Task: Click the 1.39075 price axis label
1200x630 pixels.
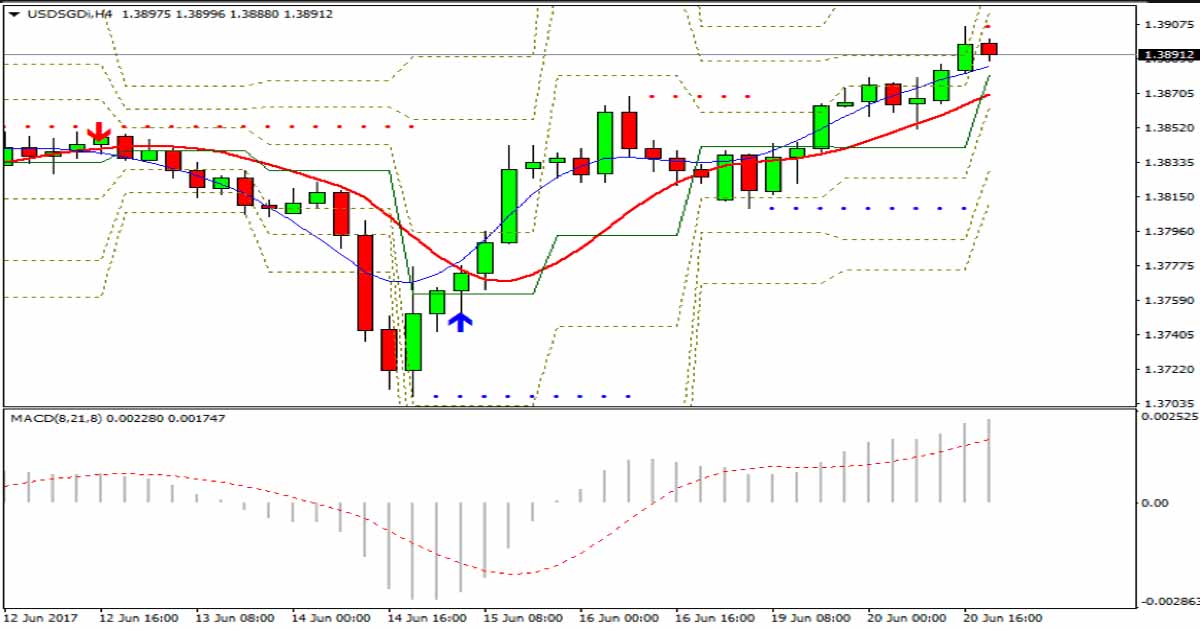Action: pos(1166,24)
